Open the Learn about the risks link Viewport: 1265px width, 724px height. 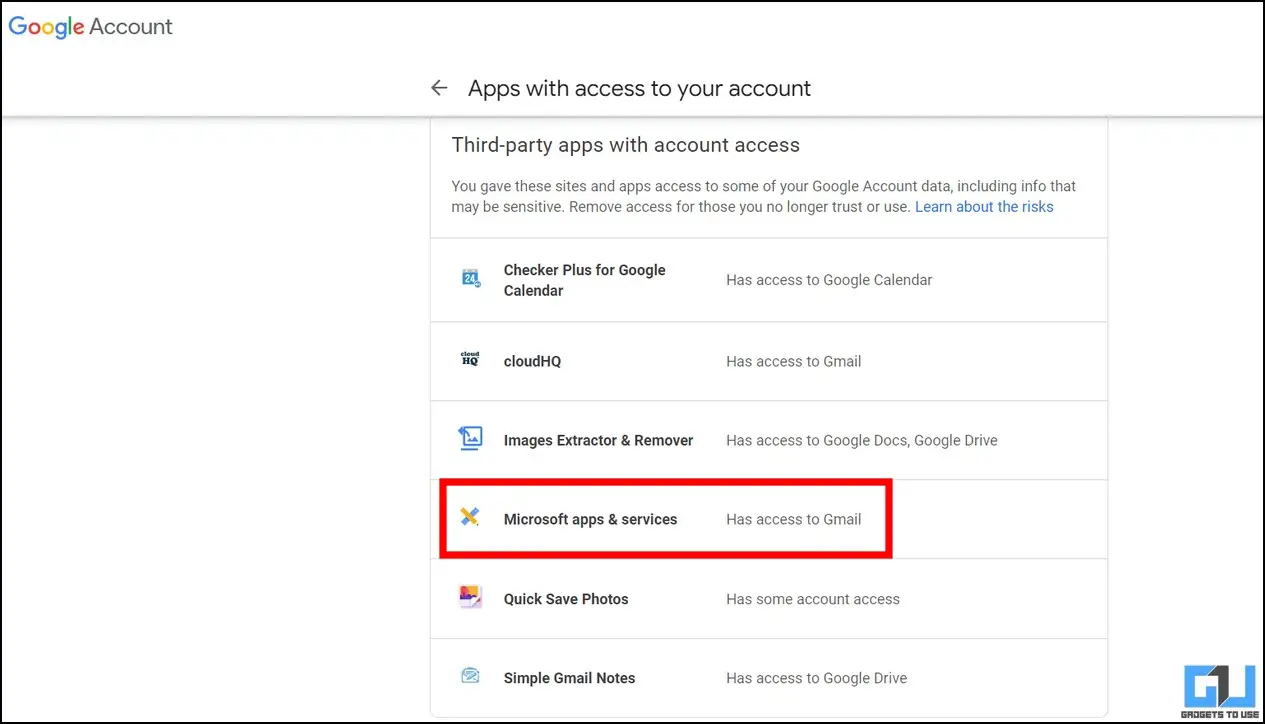pos(984,207)
